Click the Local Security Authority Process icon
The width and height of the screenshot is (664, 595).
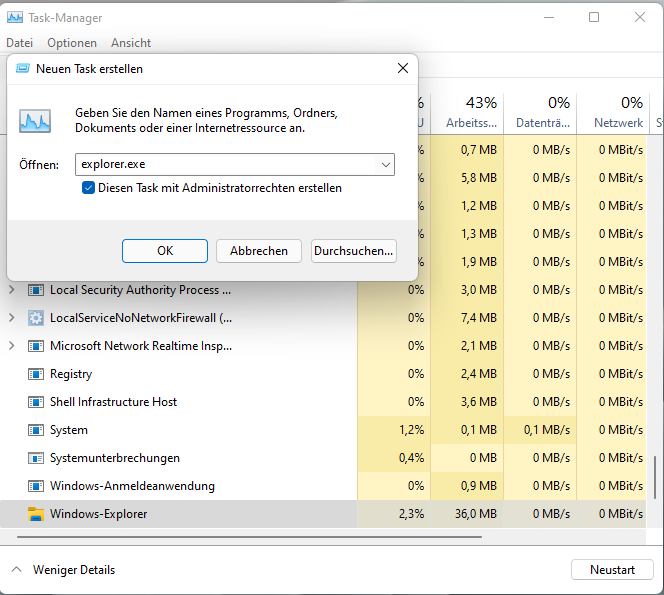point(36,290)
